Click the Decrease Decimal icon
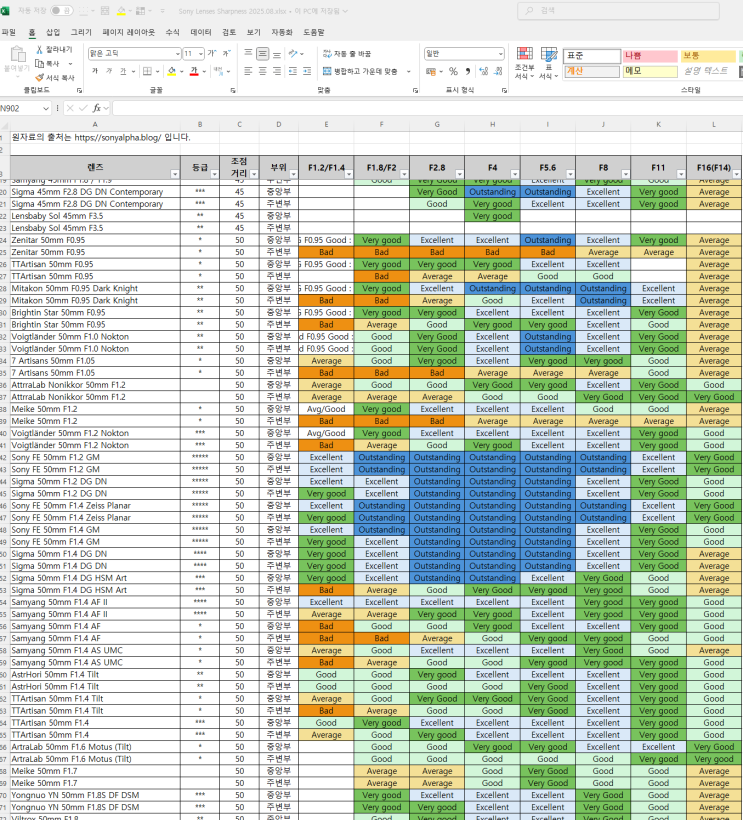This screenshot has height=820, width=743. 498,71
